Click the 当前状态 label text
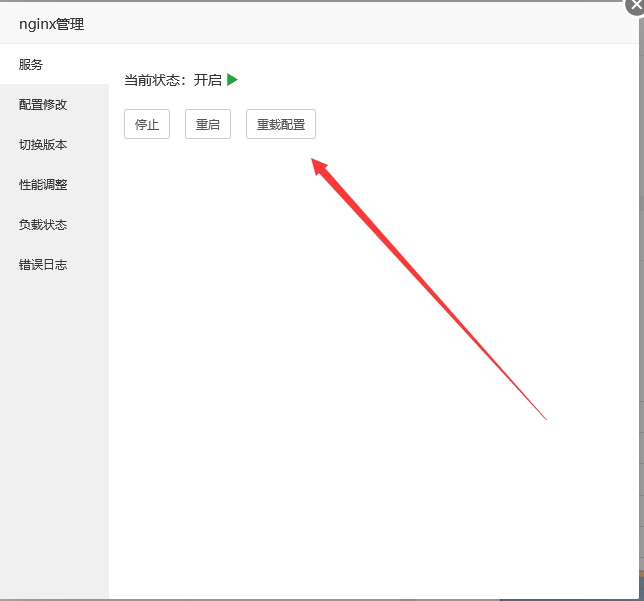The image size is (644, 601). 154,80
